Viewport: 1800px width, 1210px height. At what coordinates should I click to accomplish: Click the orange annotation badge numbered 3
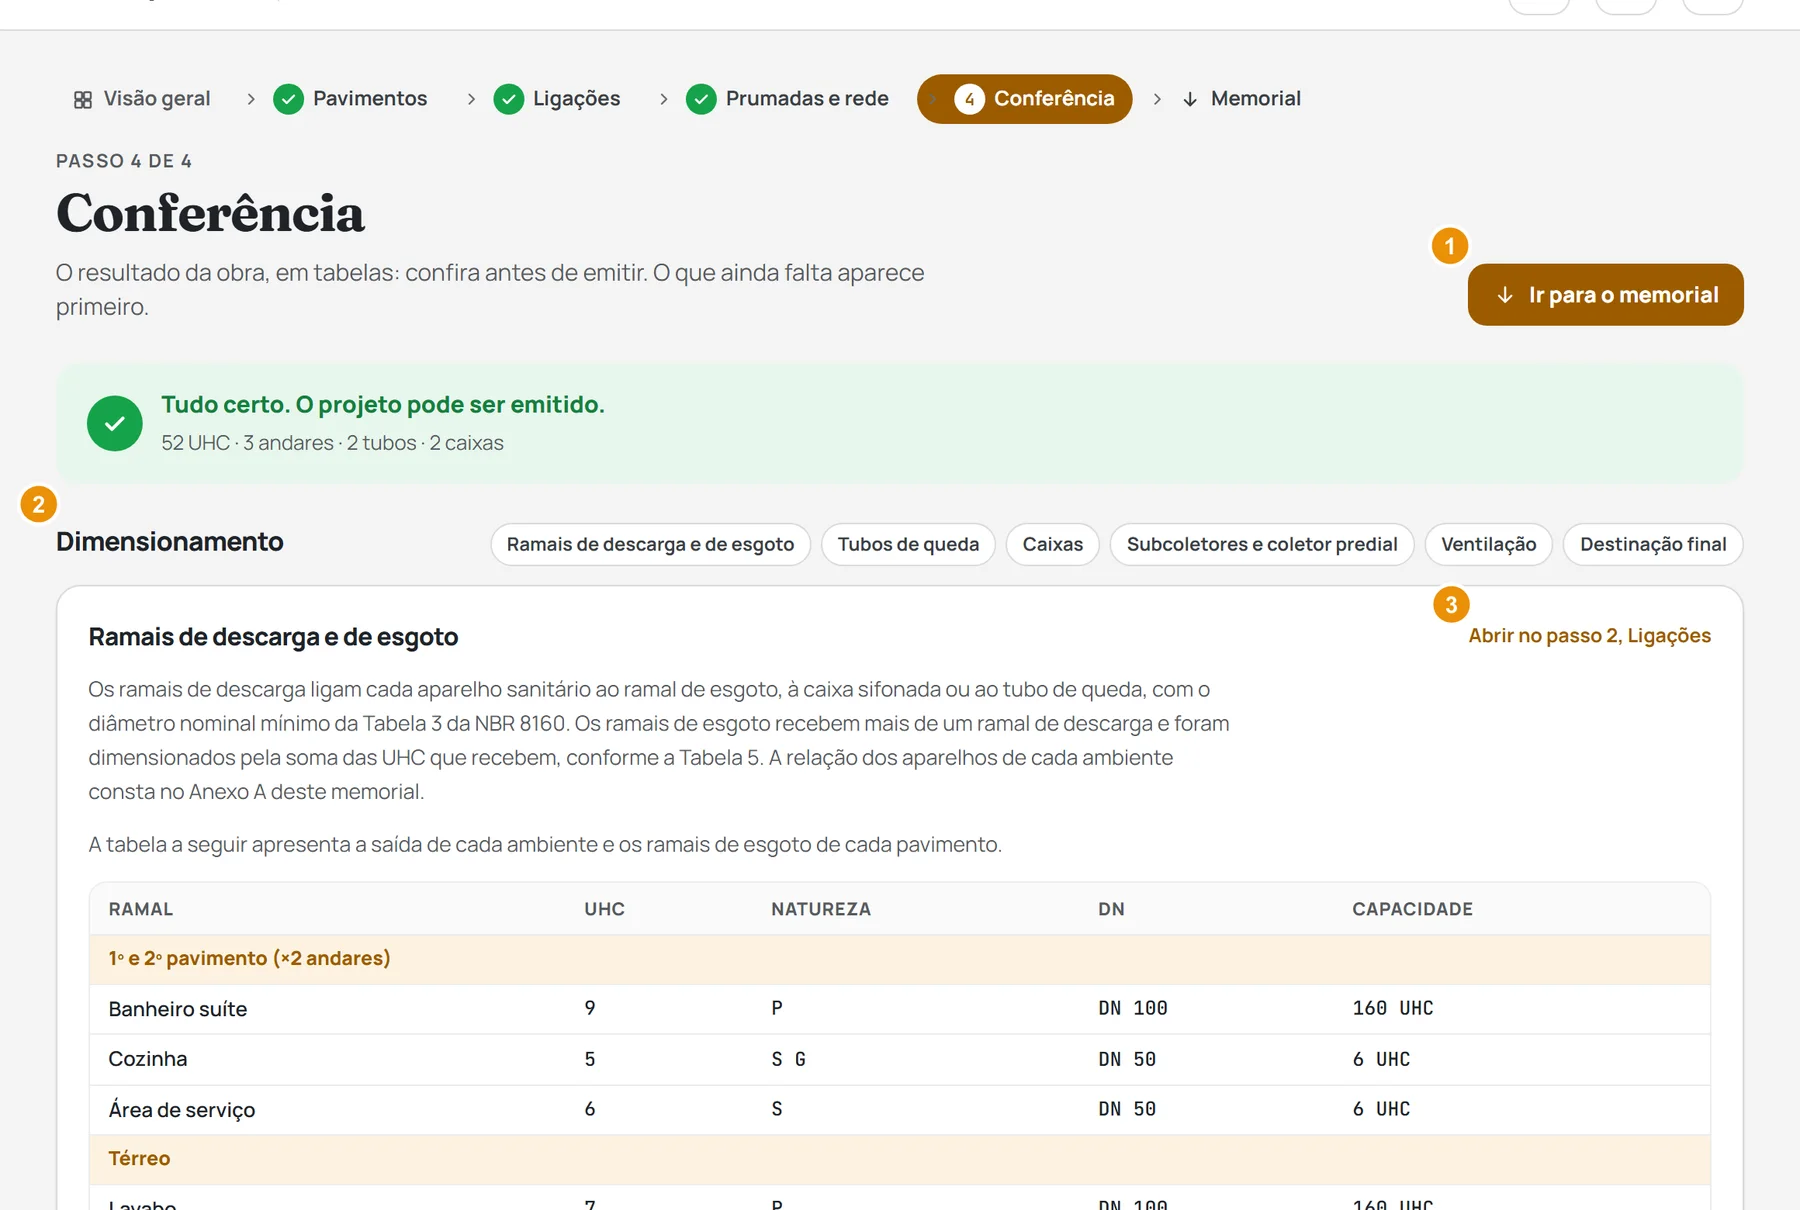[1451, 604]
